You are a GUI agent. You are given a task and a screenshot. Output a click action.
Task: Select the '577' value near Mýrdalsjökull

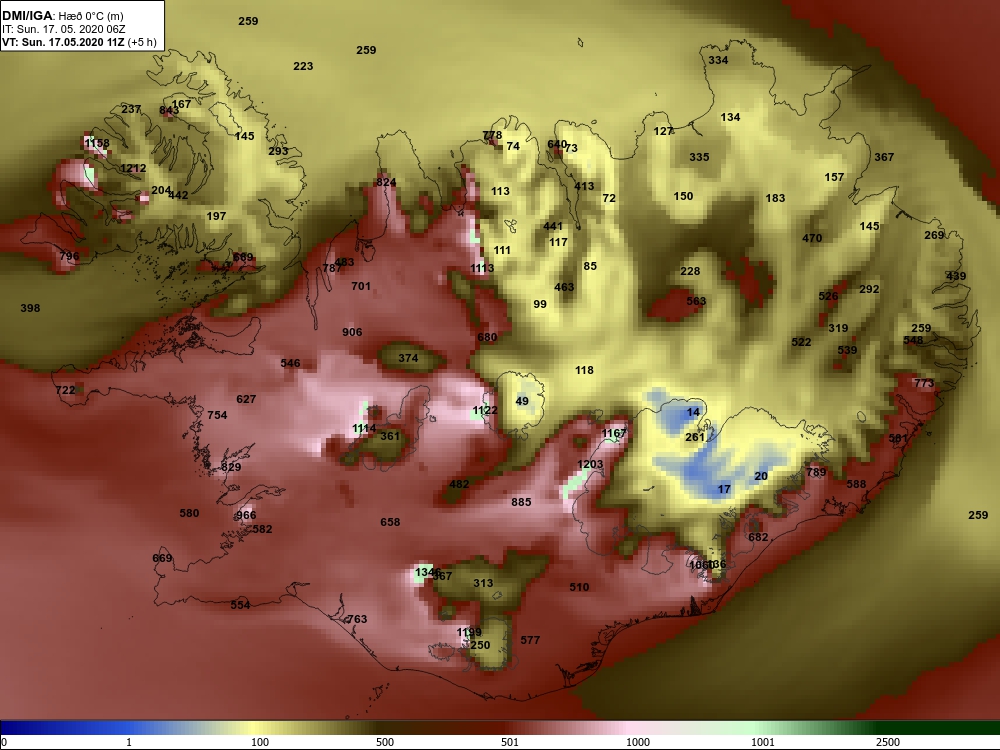coord(530,640)
